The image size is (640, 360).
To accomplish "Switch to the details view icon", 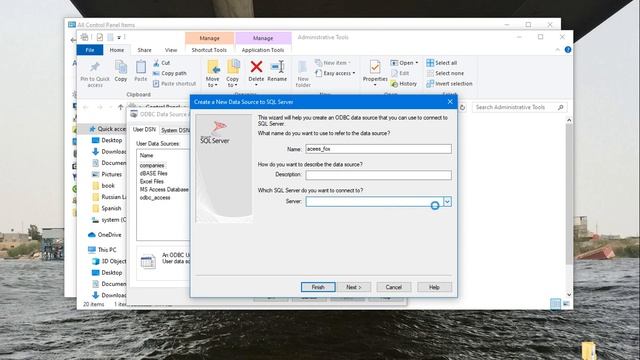I will (x=556, y=304).
